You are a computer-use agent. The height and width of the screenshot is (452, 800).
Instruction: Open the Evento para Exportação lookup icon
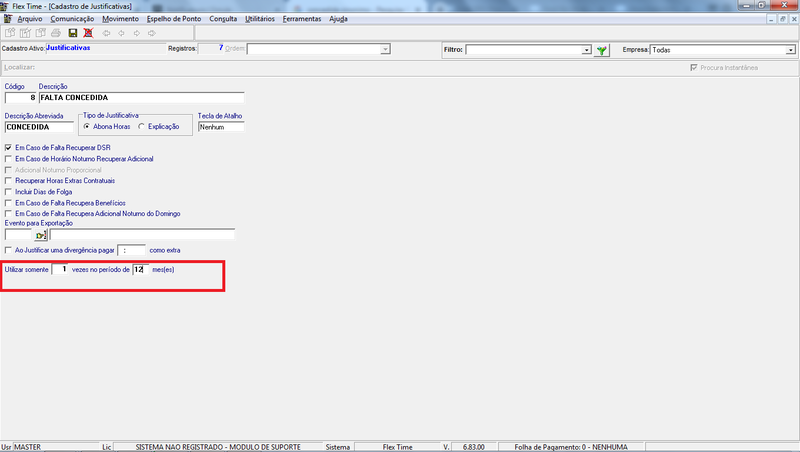click(41, 235)
